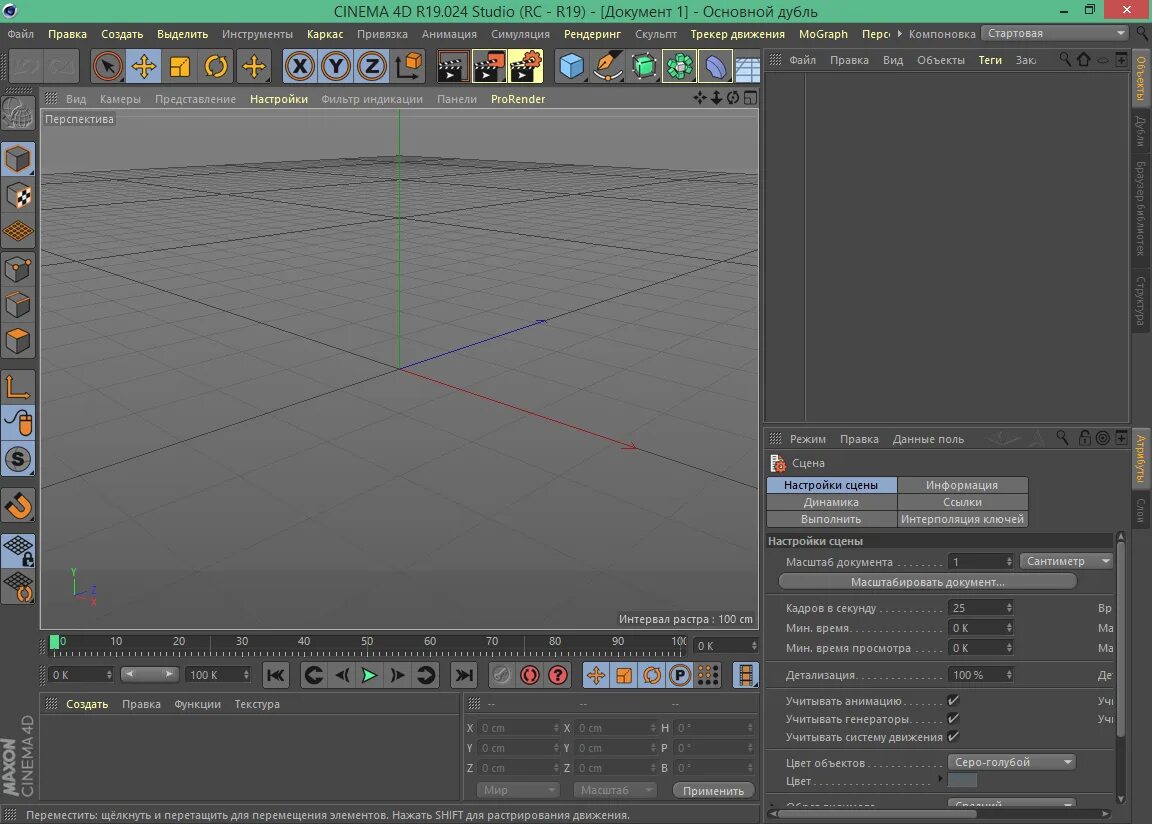Toggle Y axis lock

(336, 67)
